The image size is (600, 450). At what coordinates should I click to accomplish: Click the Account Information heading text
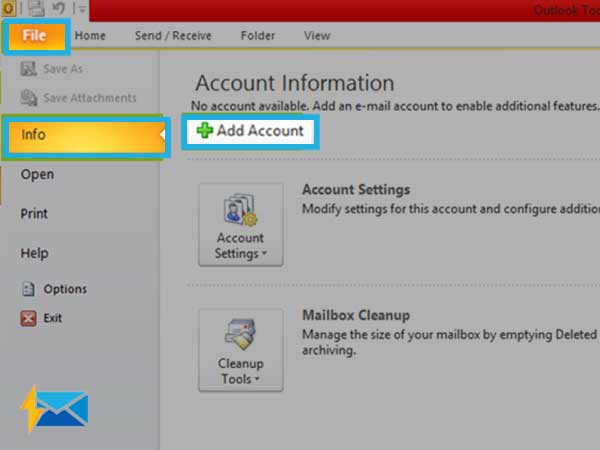[x=295, y=83]
